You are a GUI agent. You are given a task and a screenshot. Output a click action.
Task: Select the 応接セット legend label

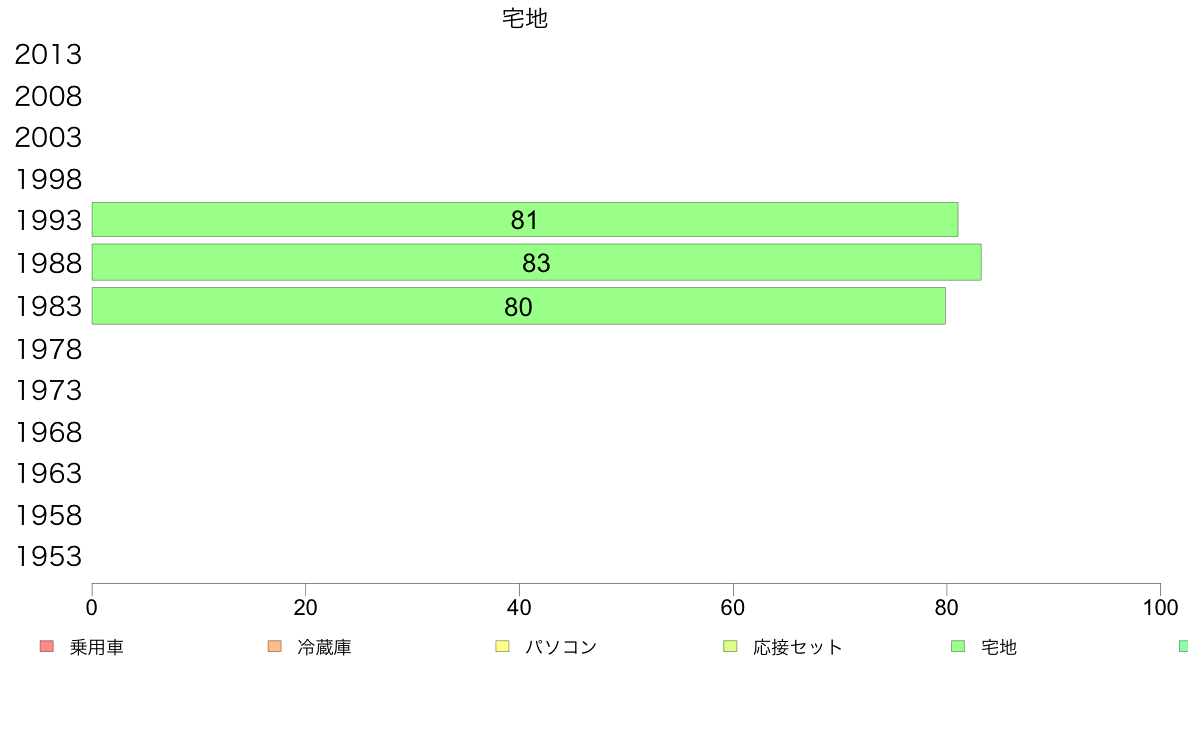[x=798, y=647]
